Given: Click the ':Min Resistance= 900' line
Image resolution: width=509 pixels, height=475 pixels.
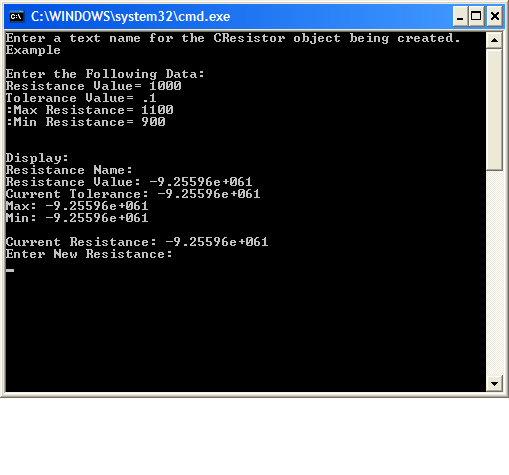Looking at the screenshot, I should tap(86, 122).
